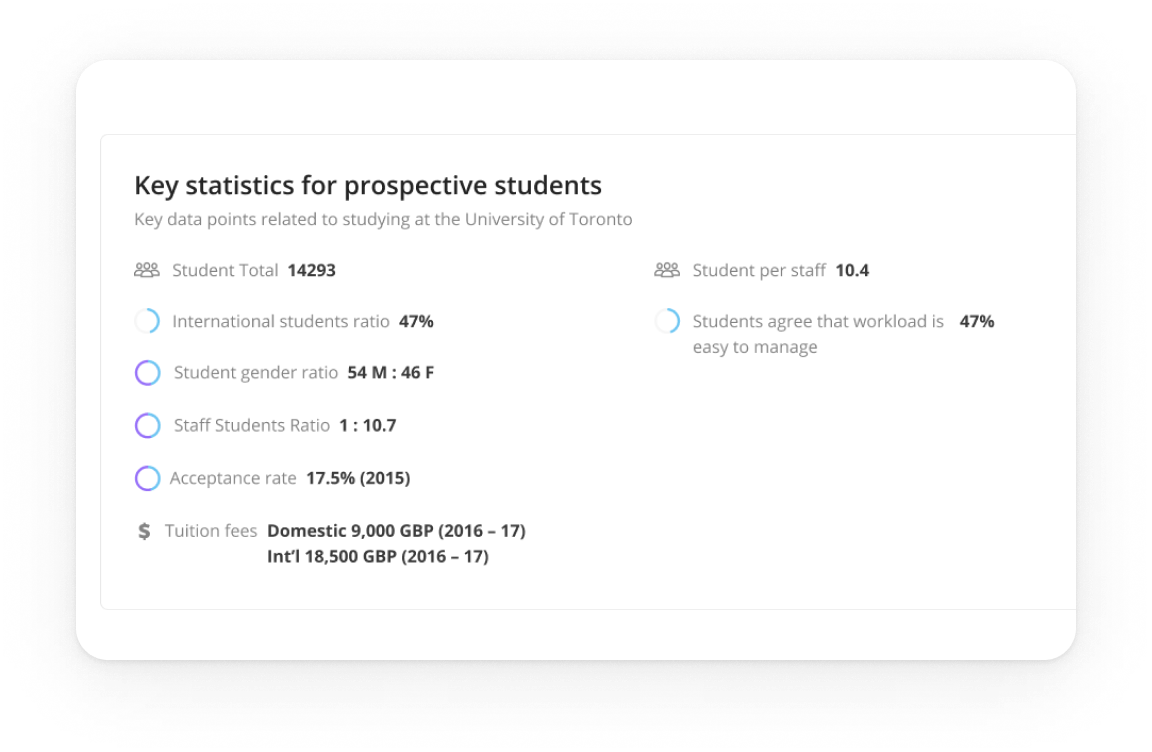Select the gender ratio value 54 M : 46 F

[x=391, y=373]
